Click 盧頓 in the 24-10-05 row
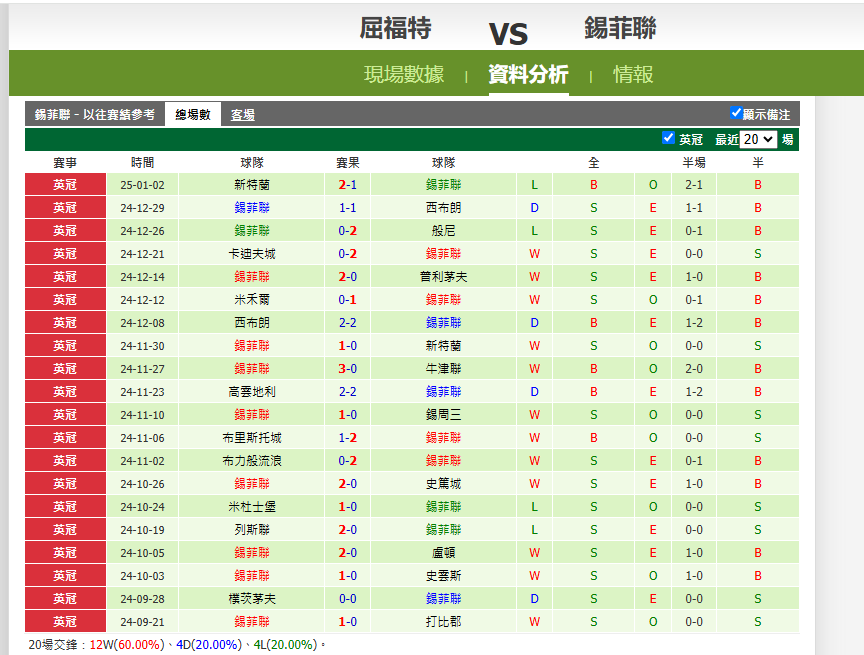 pyautogui.click(x=444, y=553)
